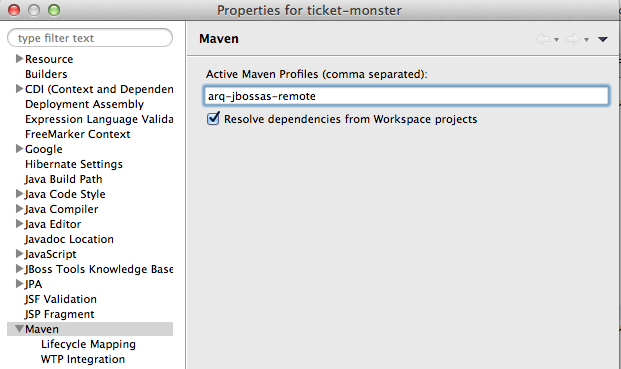Click the Active Maven Profiles text field

pyautogui.click(x=406, y=96)
